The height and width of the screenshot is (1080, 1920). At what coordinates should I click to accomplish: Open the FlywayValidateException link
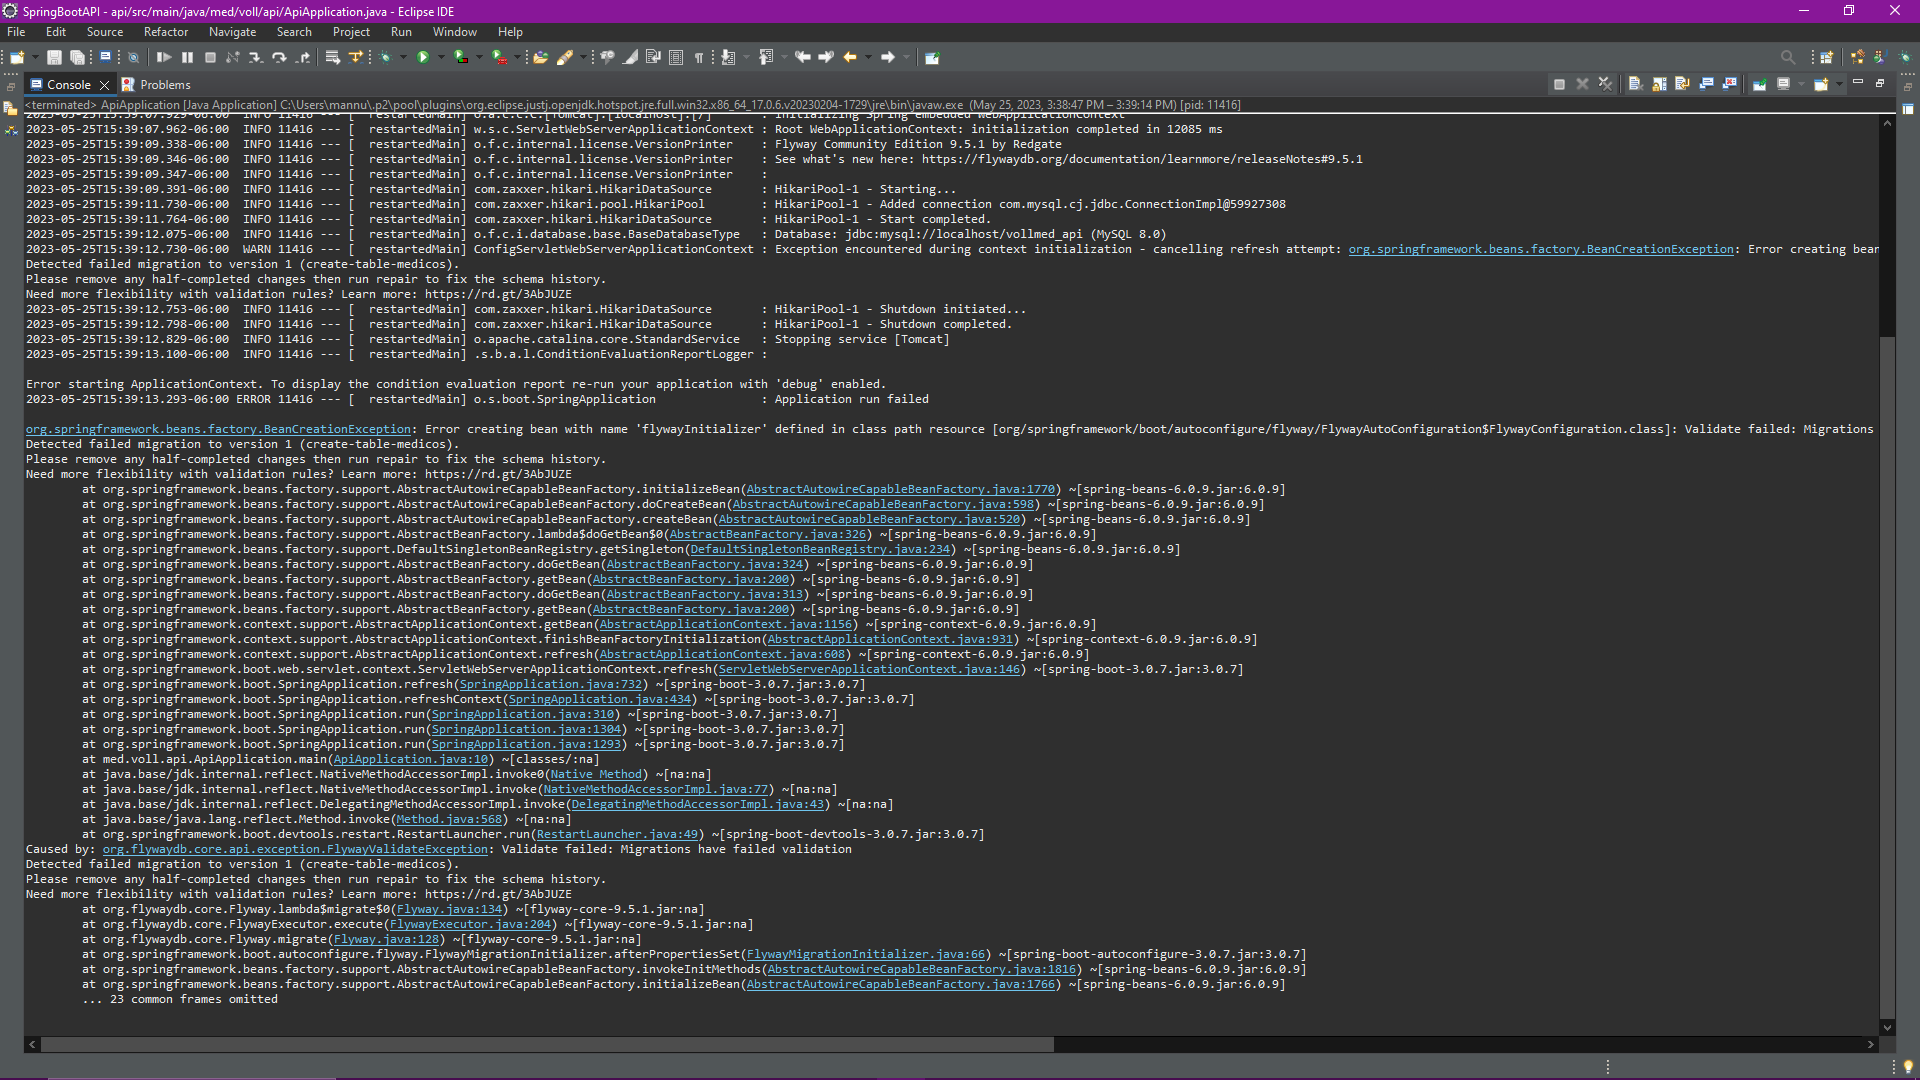[295, 849]
